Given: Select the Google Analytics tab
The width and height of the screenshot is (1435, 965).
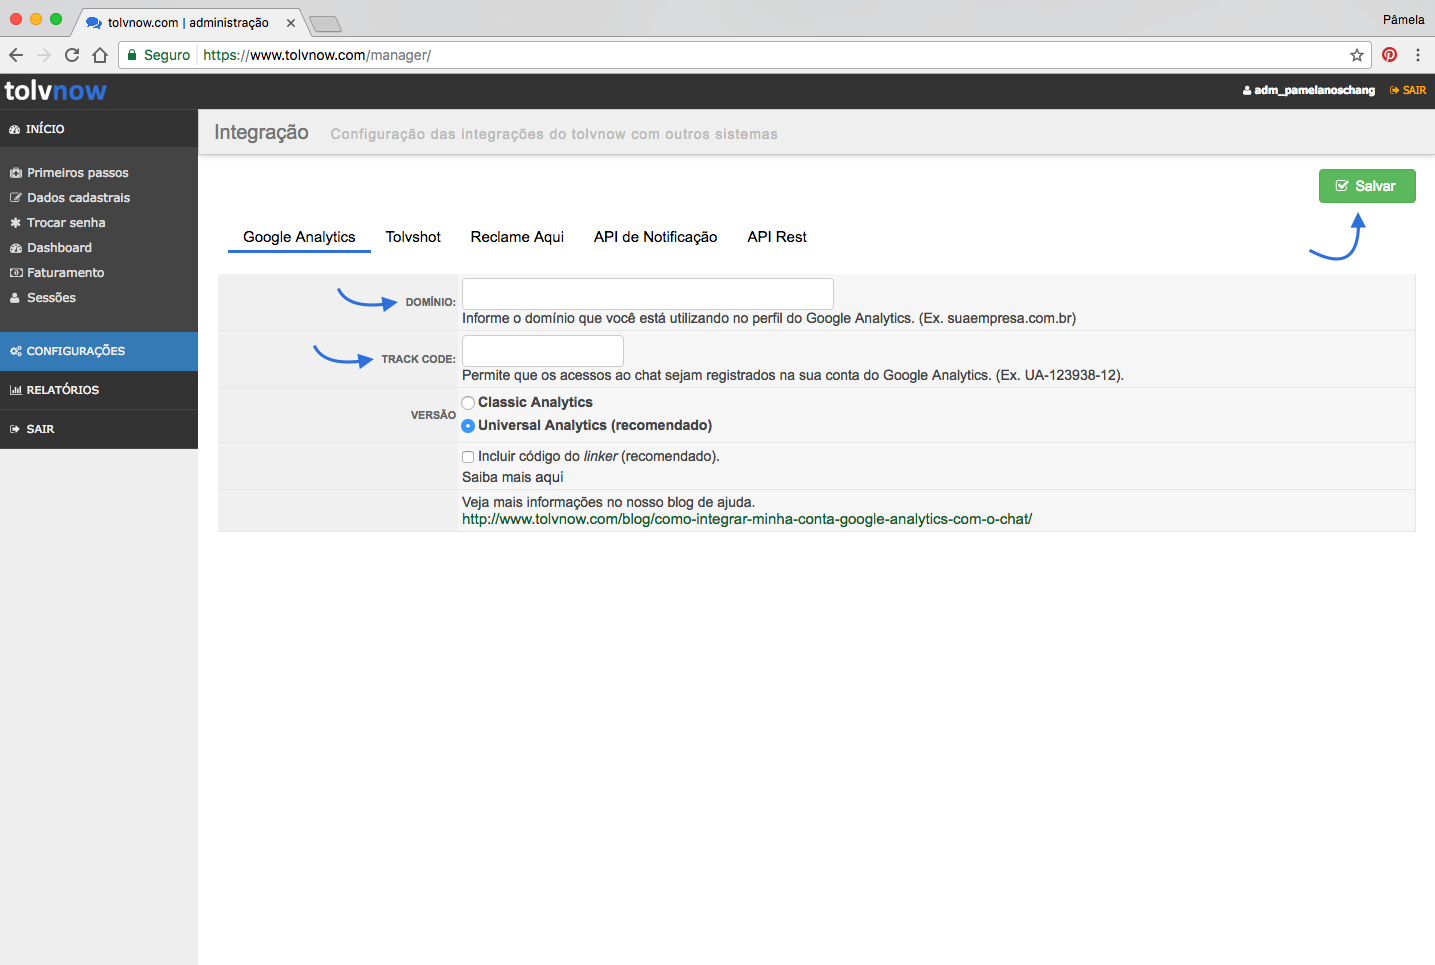Looking at the screenshot, I should click(x=299, y=237).
